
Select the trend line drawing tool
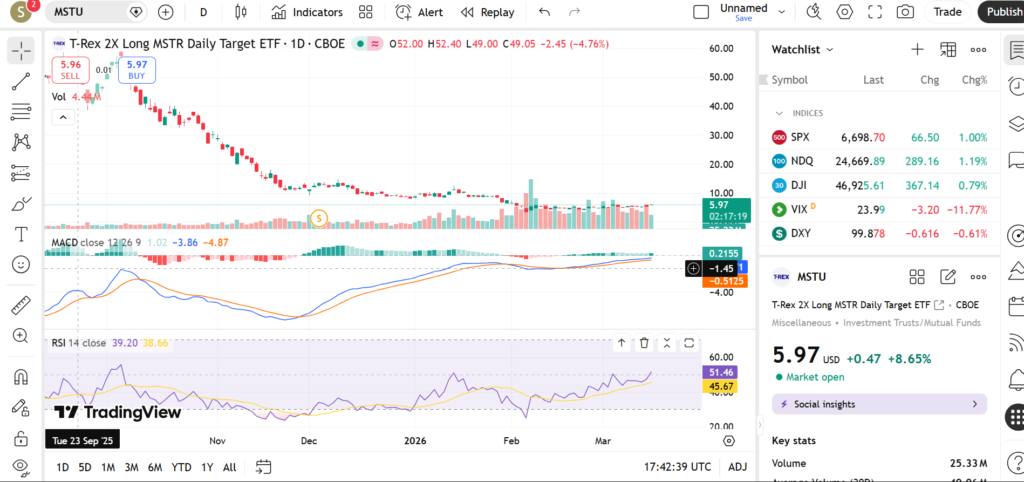21,82
